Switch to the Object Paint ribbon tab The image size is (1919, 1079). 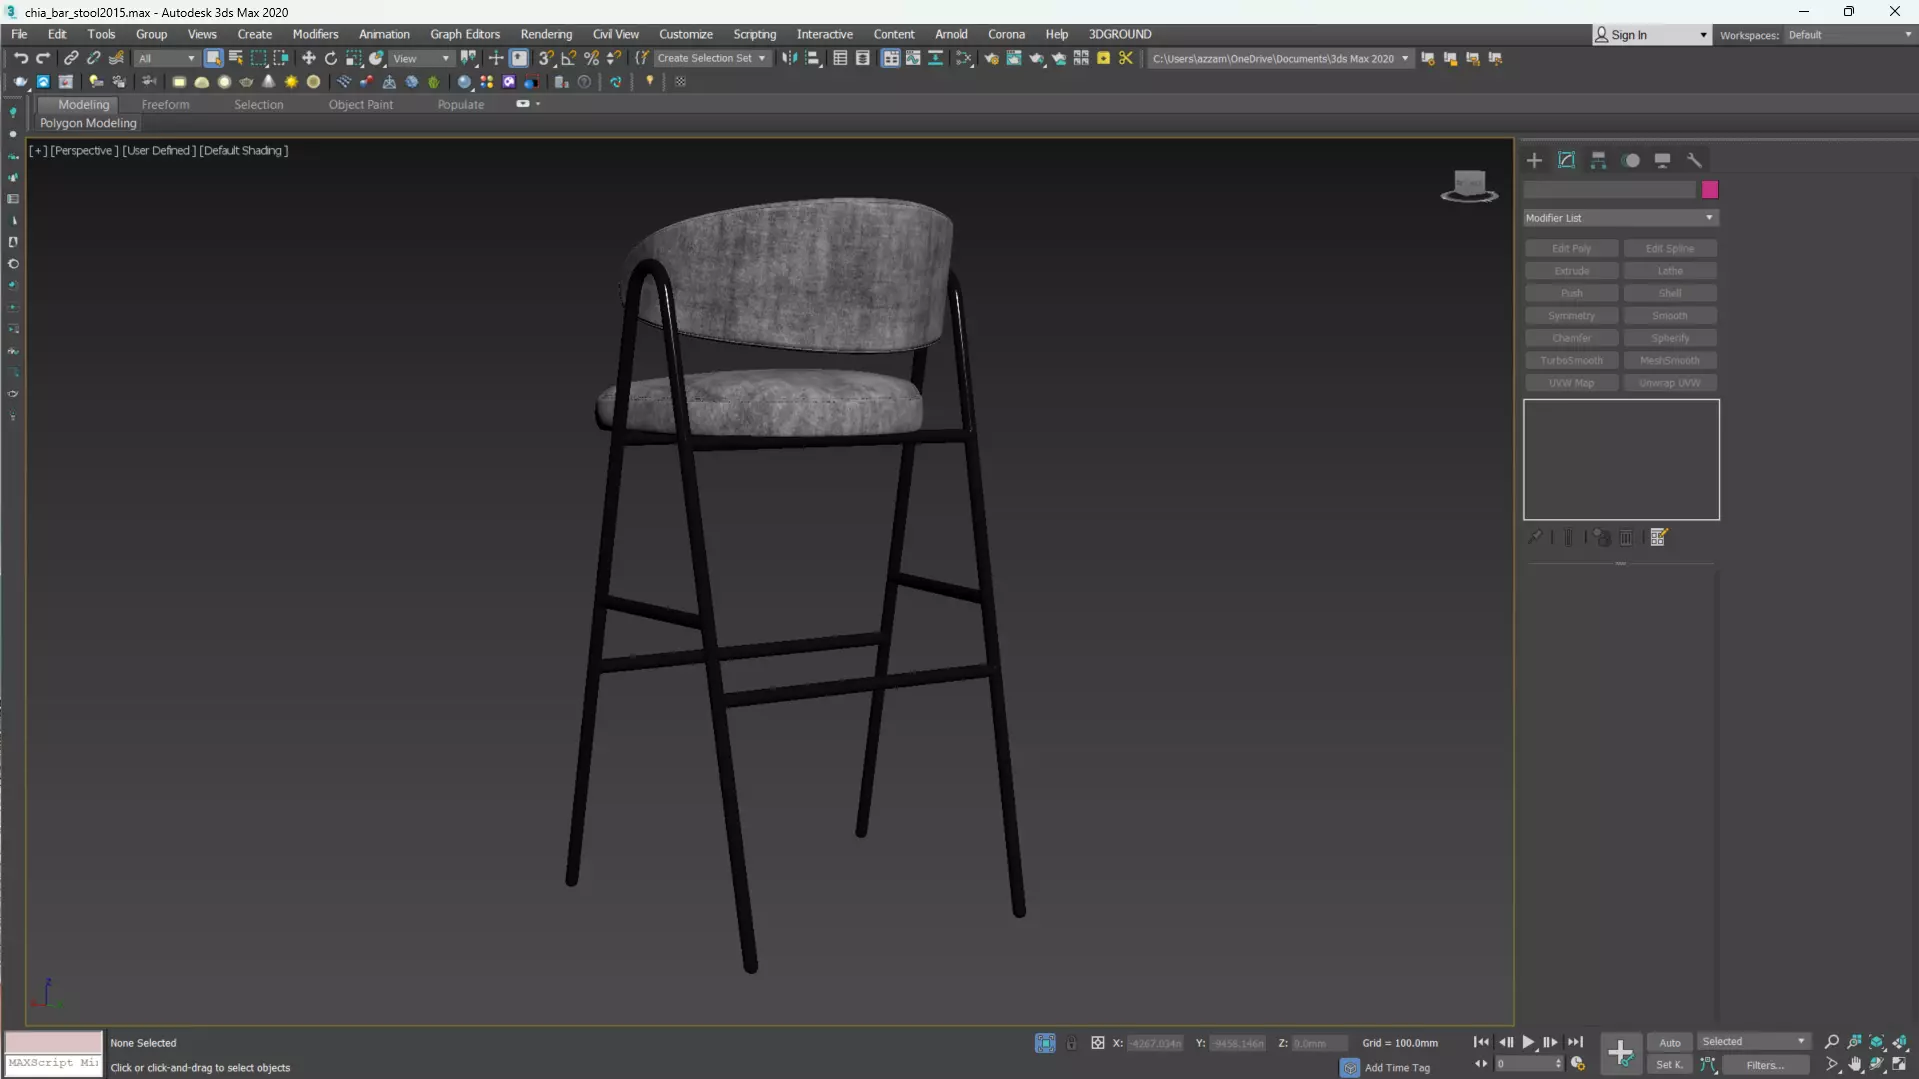point(361,104)
